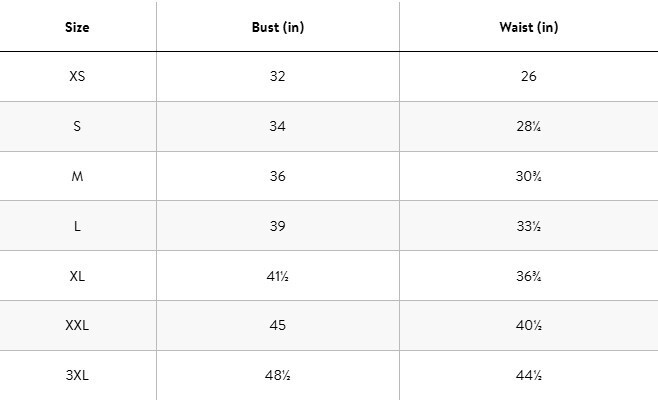Select the bust measurement for size 3XL
This screenshot has height=400, width=658.
pos(277,376)
